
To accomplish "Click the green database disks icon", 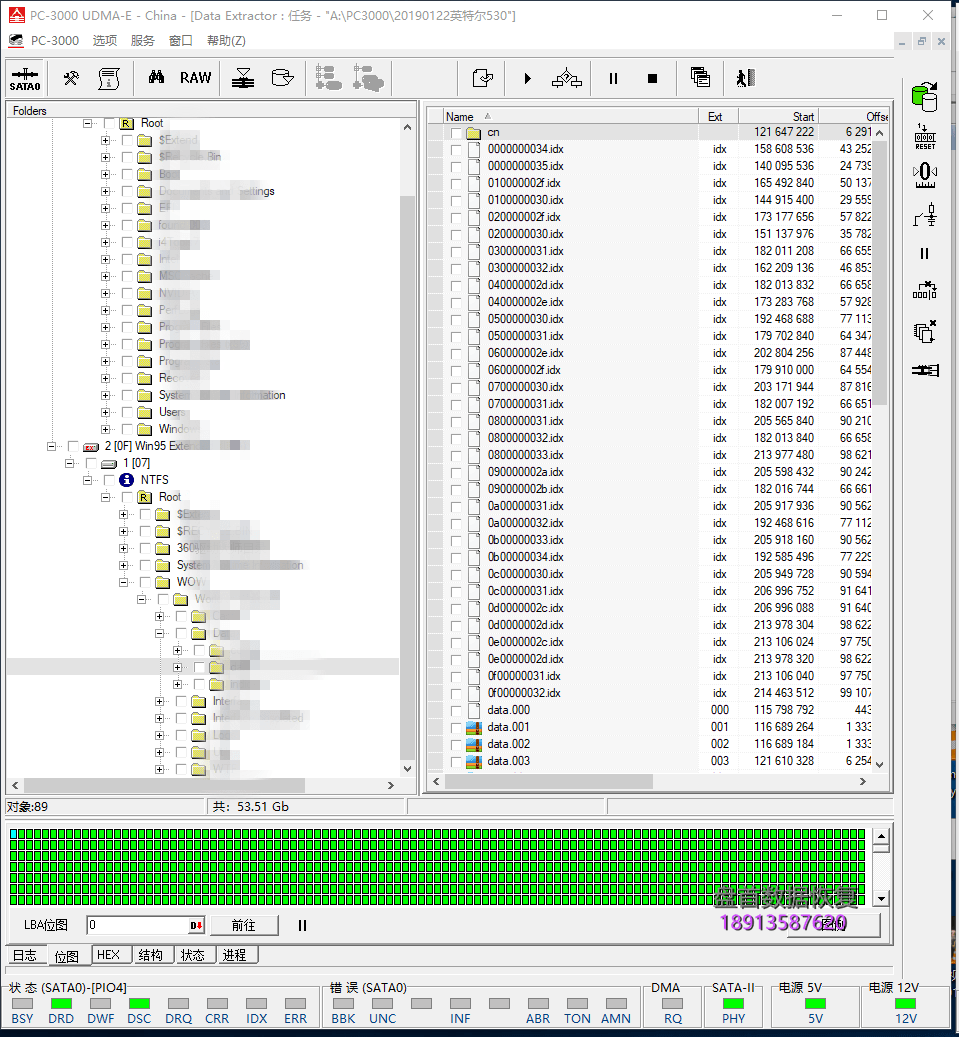I will pyautogui.click(x=925, y=97).
